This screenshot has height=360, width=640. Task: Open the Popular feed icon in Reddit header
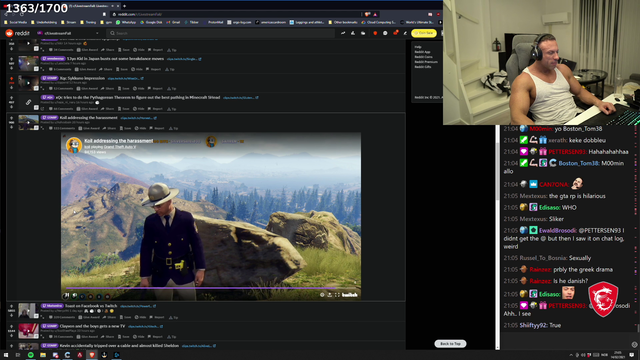343,33
